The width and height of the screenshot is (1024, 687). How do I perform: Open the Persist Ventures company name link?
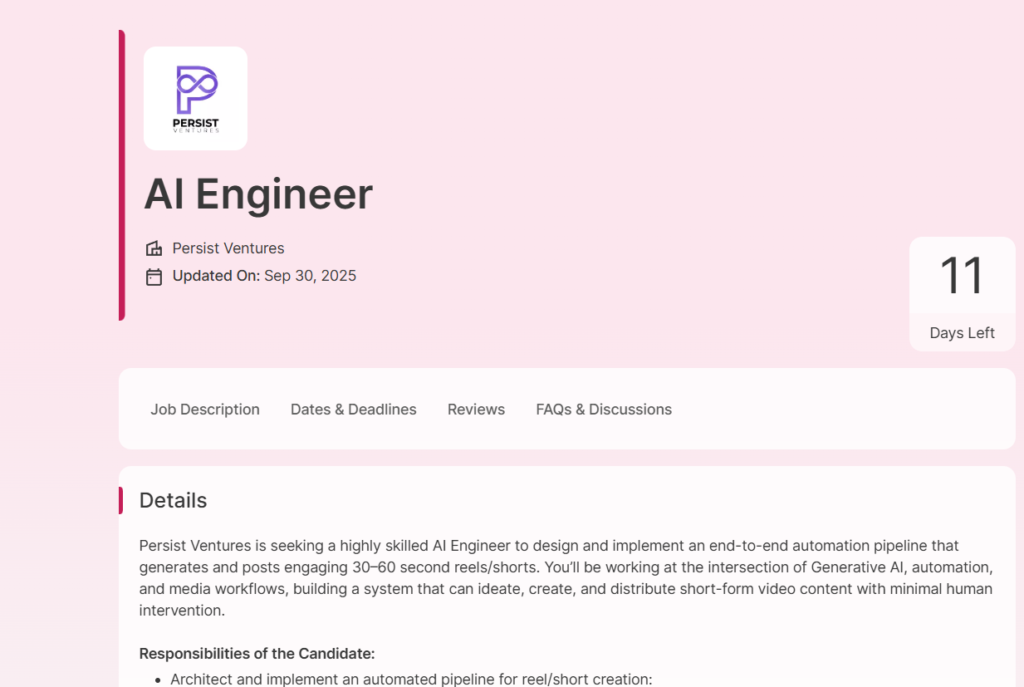[228, 249]
